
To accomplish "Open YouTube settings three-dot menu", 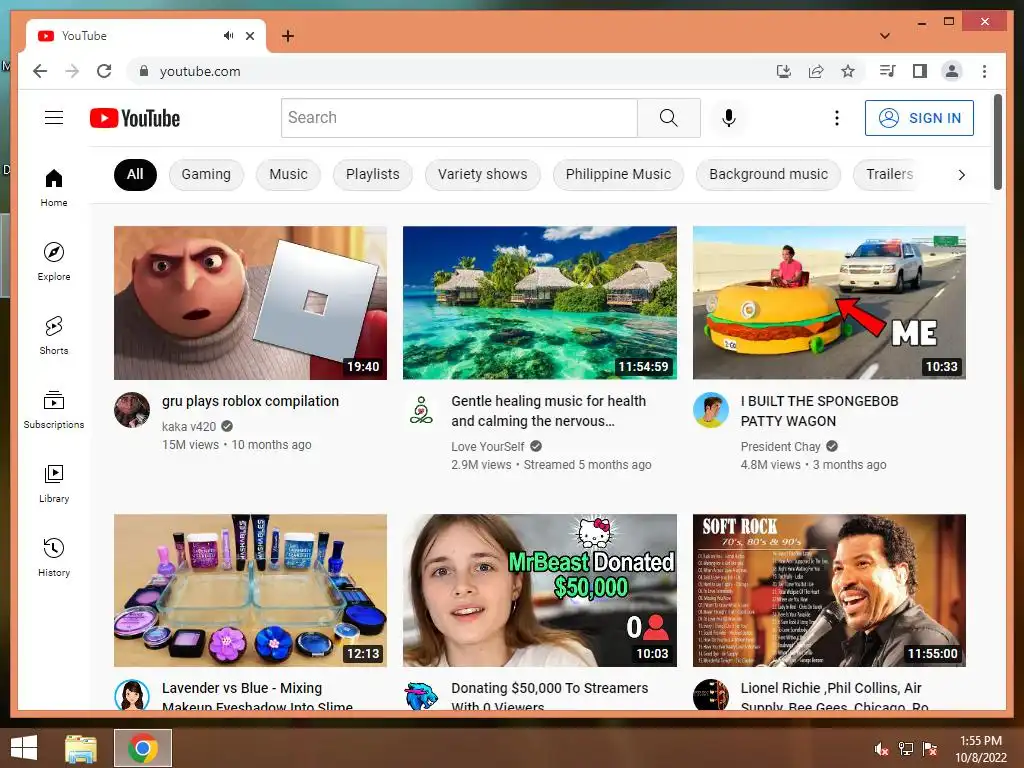I will point(837,118).
